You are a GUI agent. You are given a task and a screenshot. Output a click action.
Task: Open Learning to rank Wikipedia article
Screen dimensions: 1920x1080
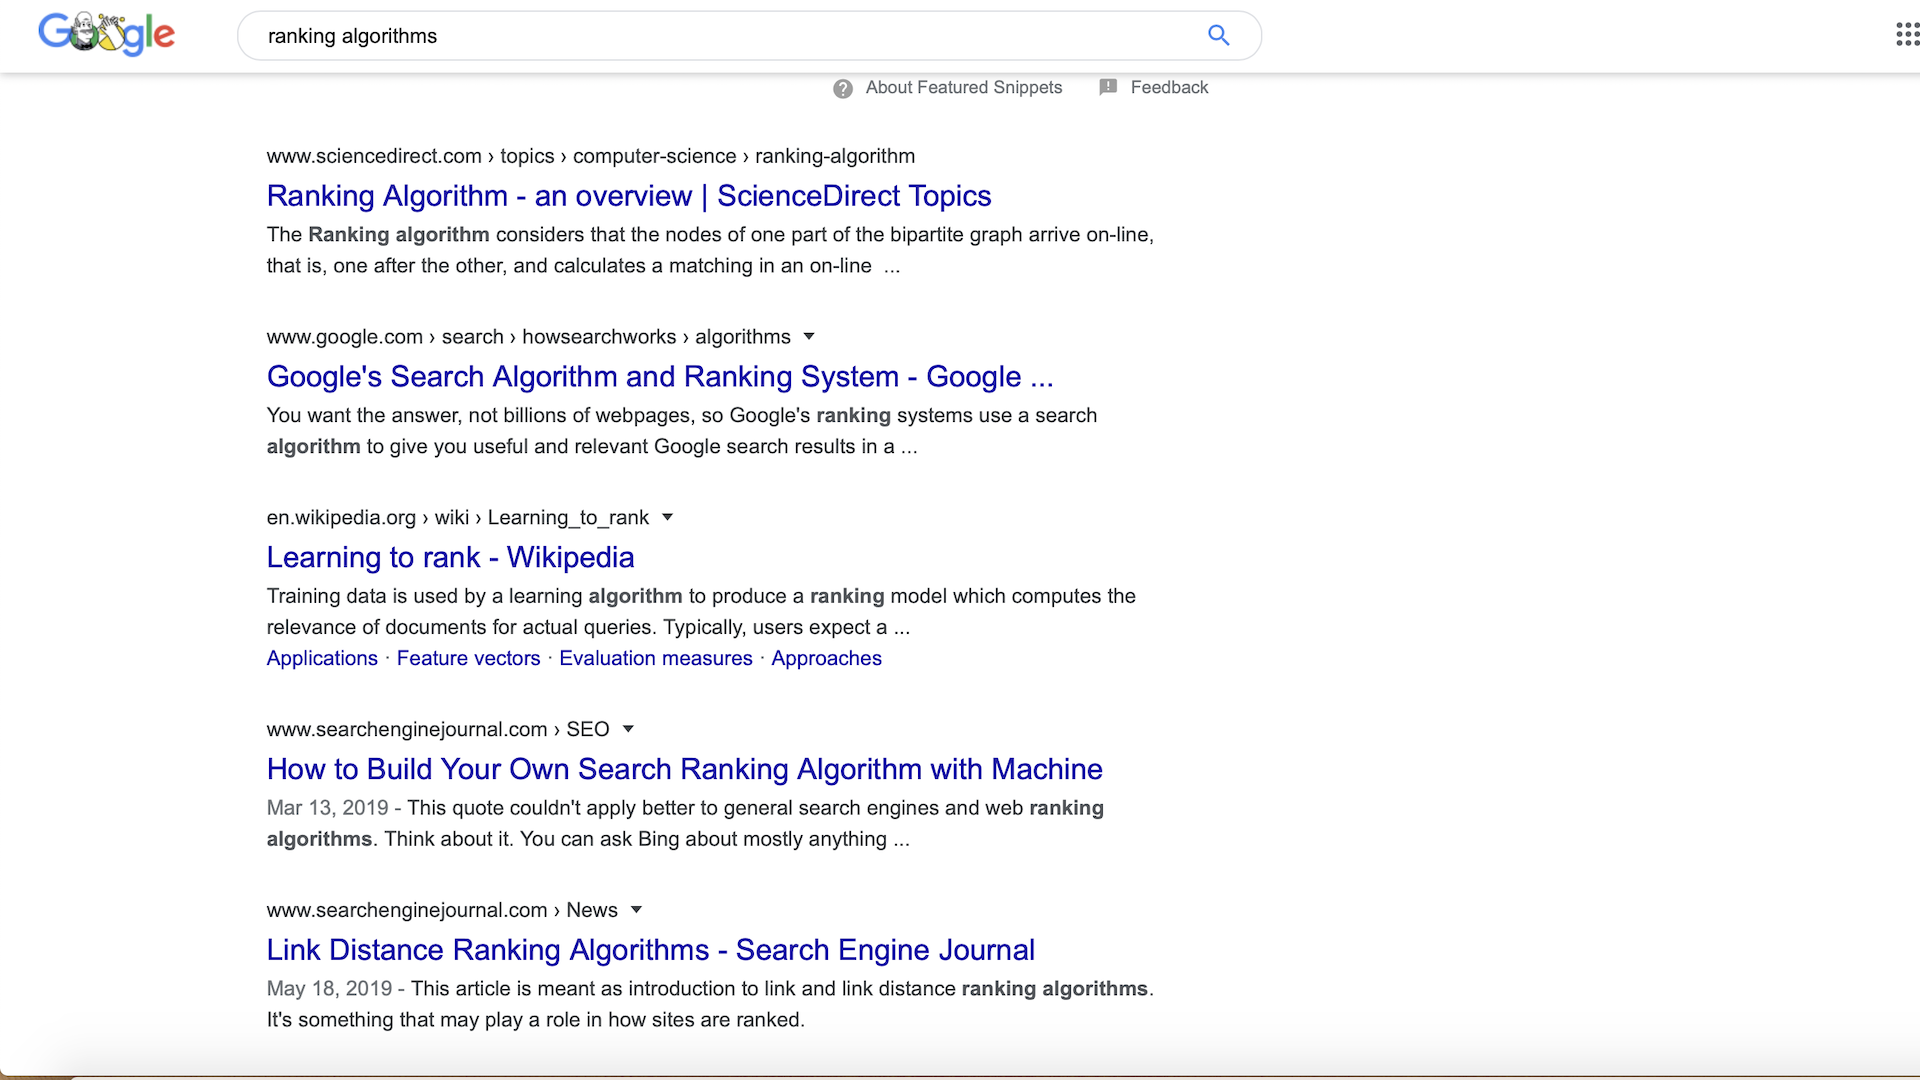point(450,556)
